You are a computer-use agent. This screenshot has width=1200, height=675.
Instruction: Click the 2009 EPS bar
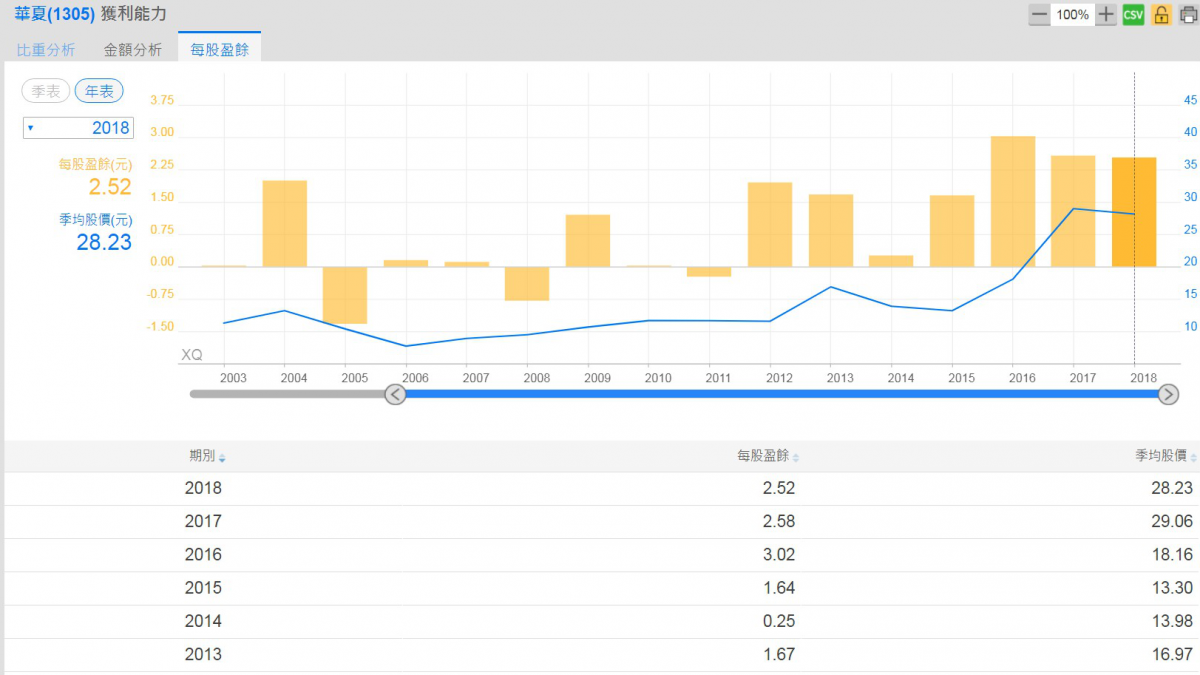tap(588, 241)
